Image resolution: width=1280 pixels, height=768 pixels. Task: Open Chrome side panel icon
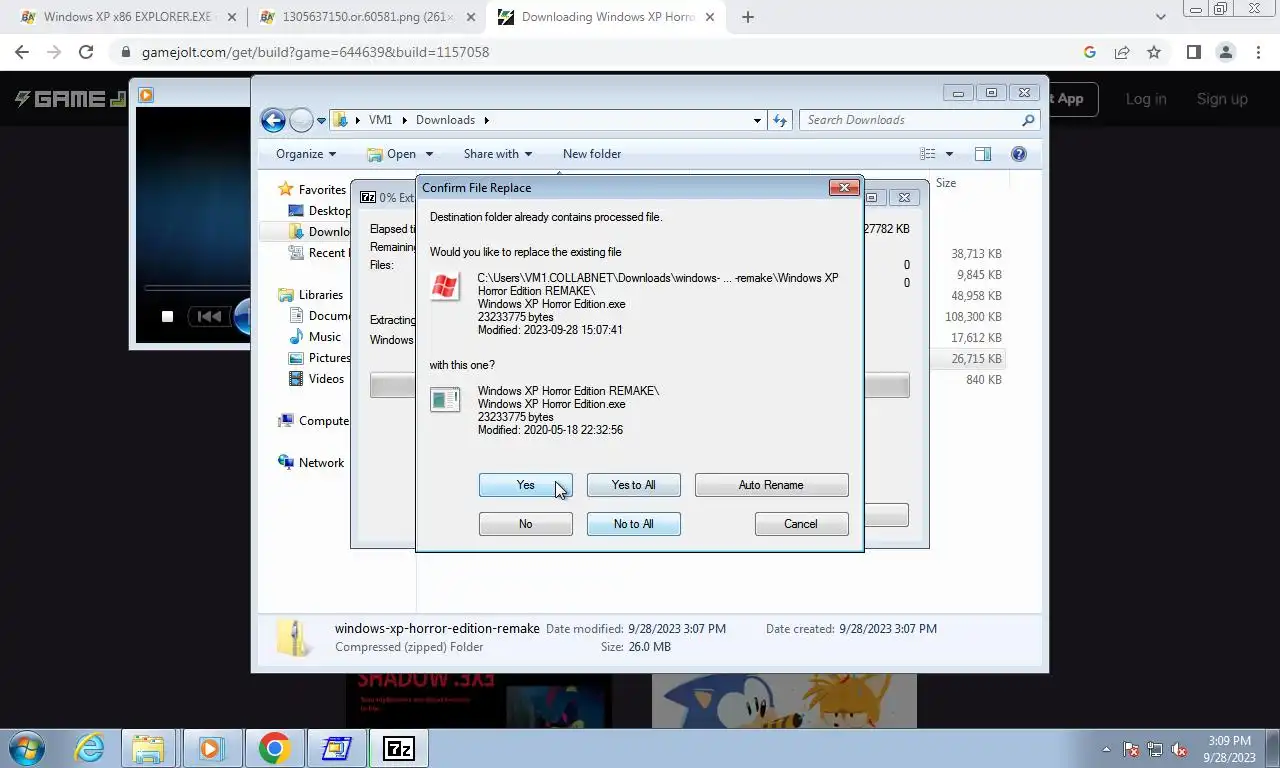click(x=1193, y=52)
